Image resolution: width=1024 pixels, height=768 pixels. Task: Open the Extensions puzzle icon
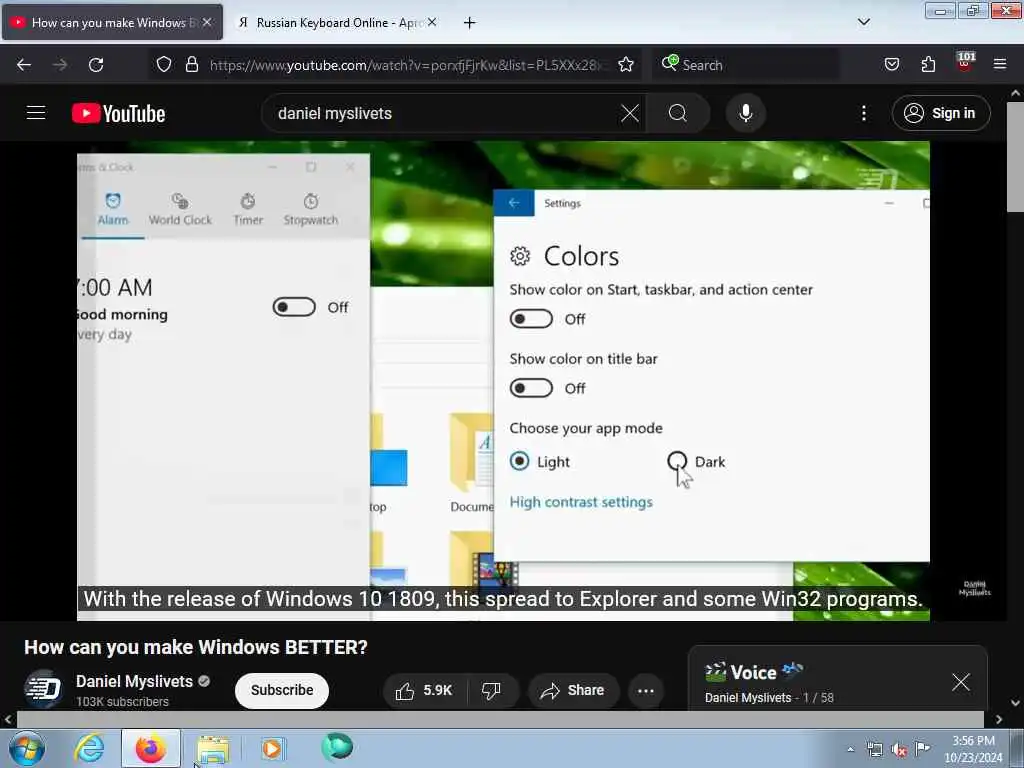928,64
